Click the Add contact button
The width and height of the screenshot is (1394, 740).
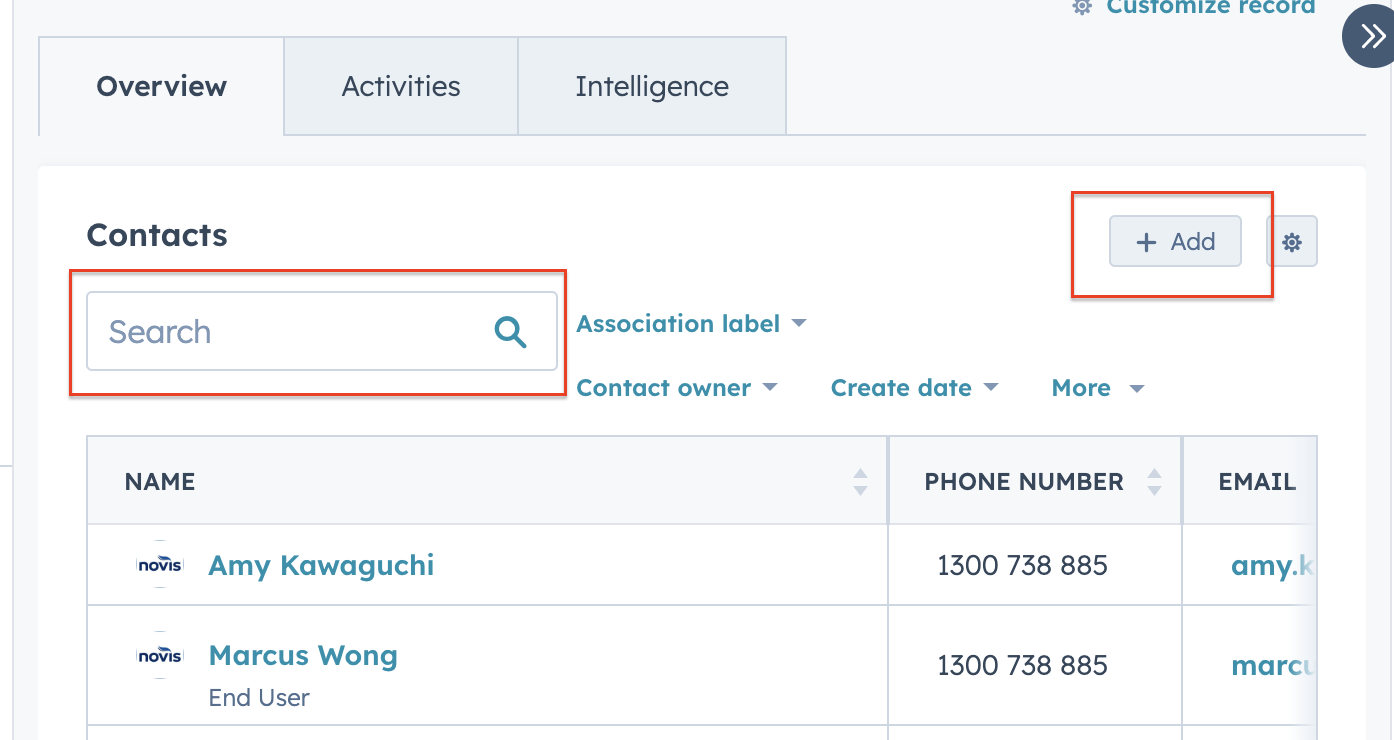point(1175,242)
